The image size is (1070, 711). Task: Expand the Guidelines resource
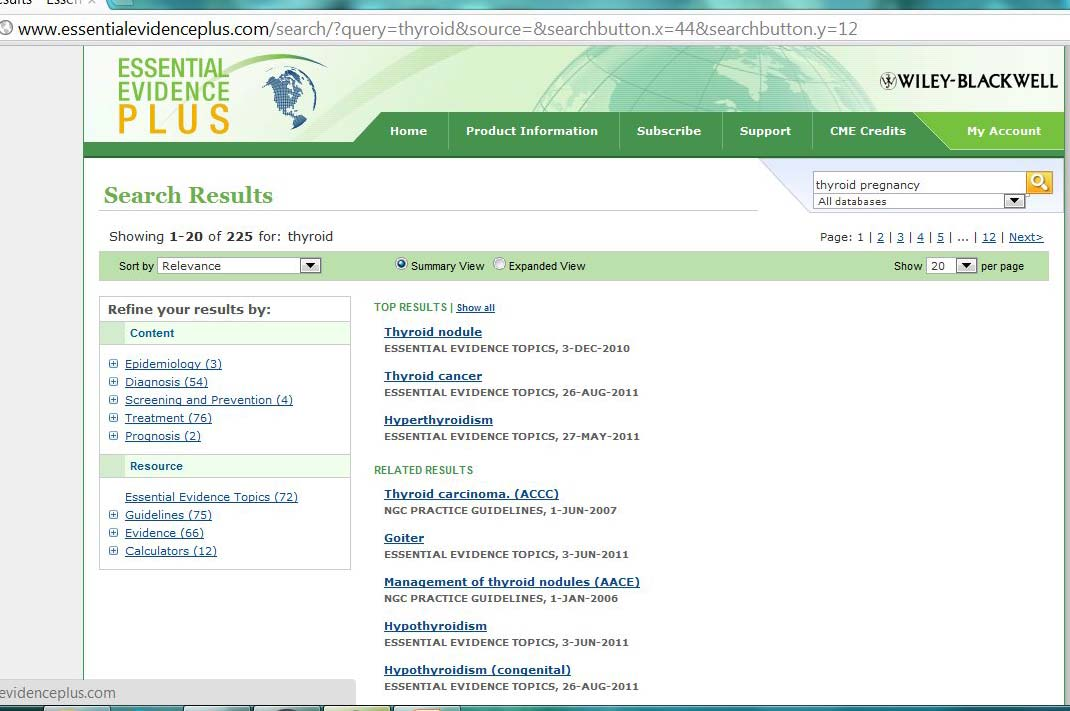[x=113, y=514]
